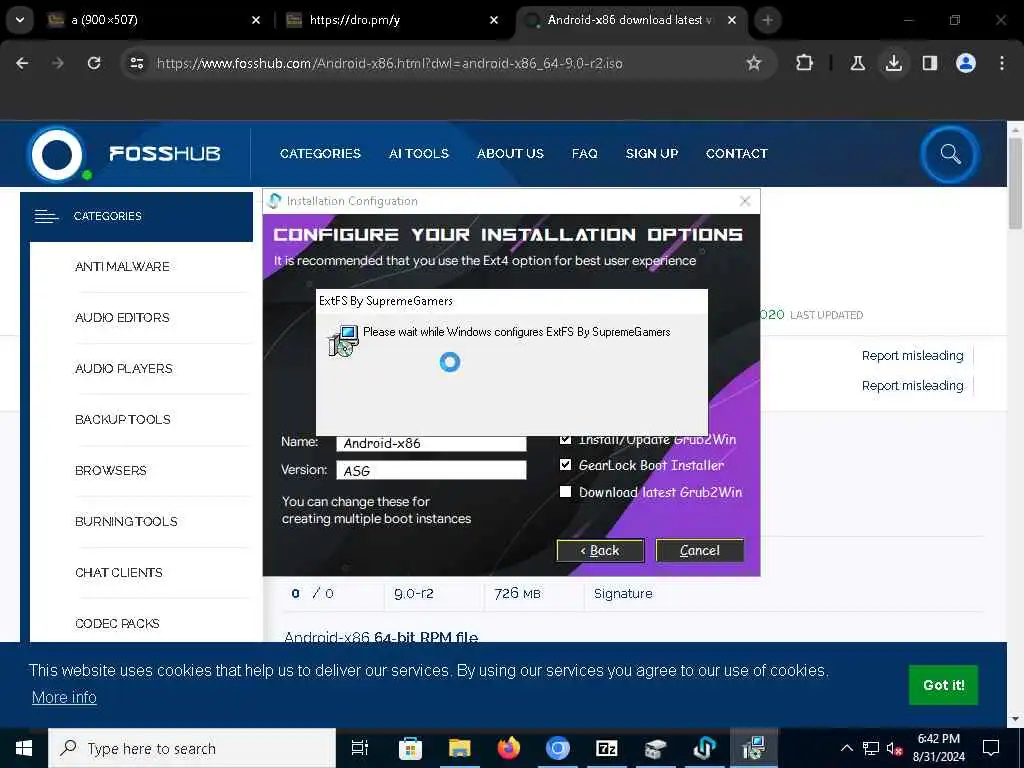This screenshot has width=1024, height=768.
Task: Toggle Install/Update Grub2Win checkbox
Action: coord(566,439)
